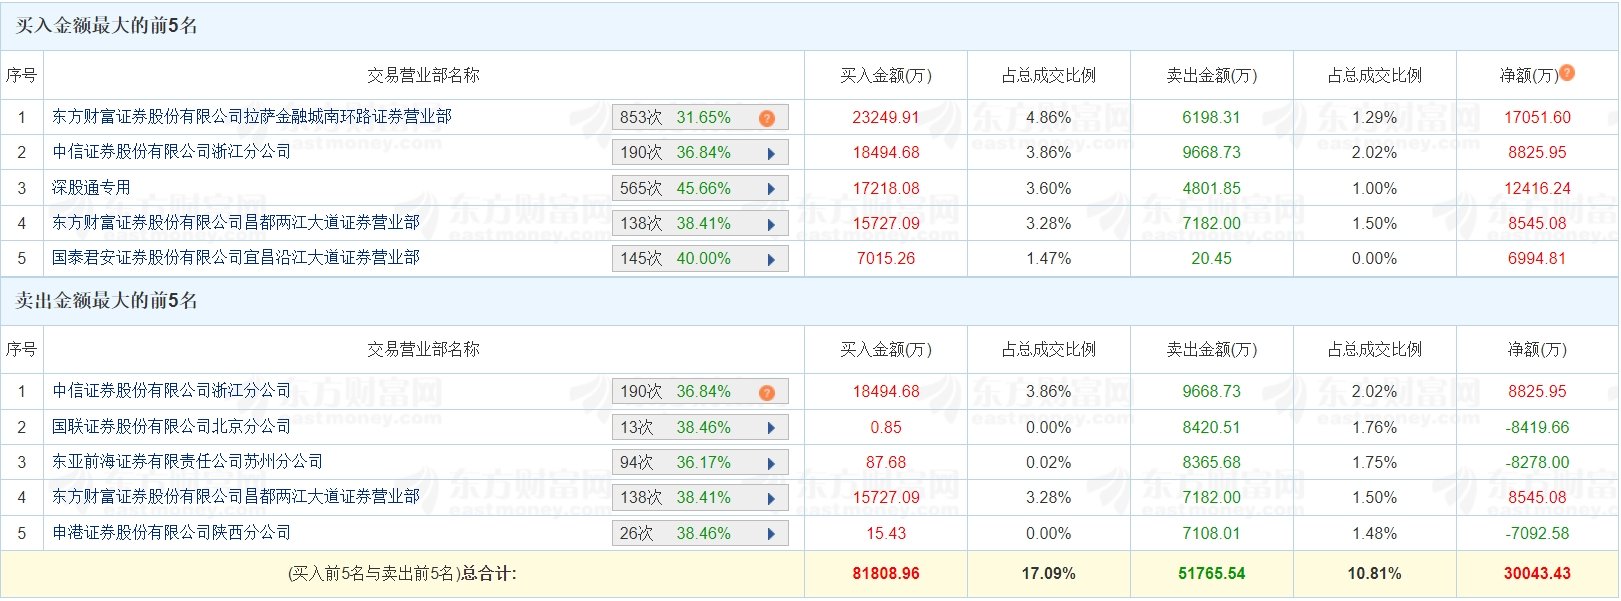Image resolution: width=1621 pixels, height=601 pixels.
Task: Select sell amount 7108.01
Action: (1212, 534)
